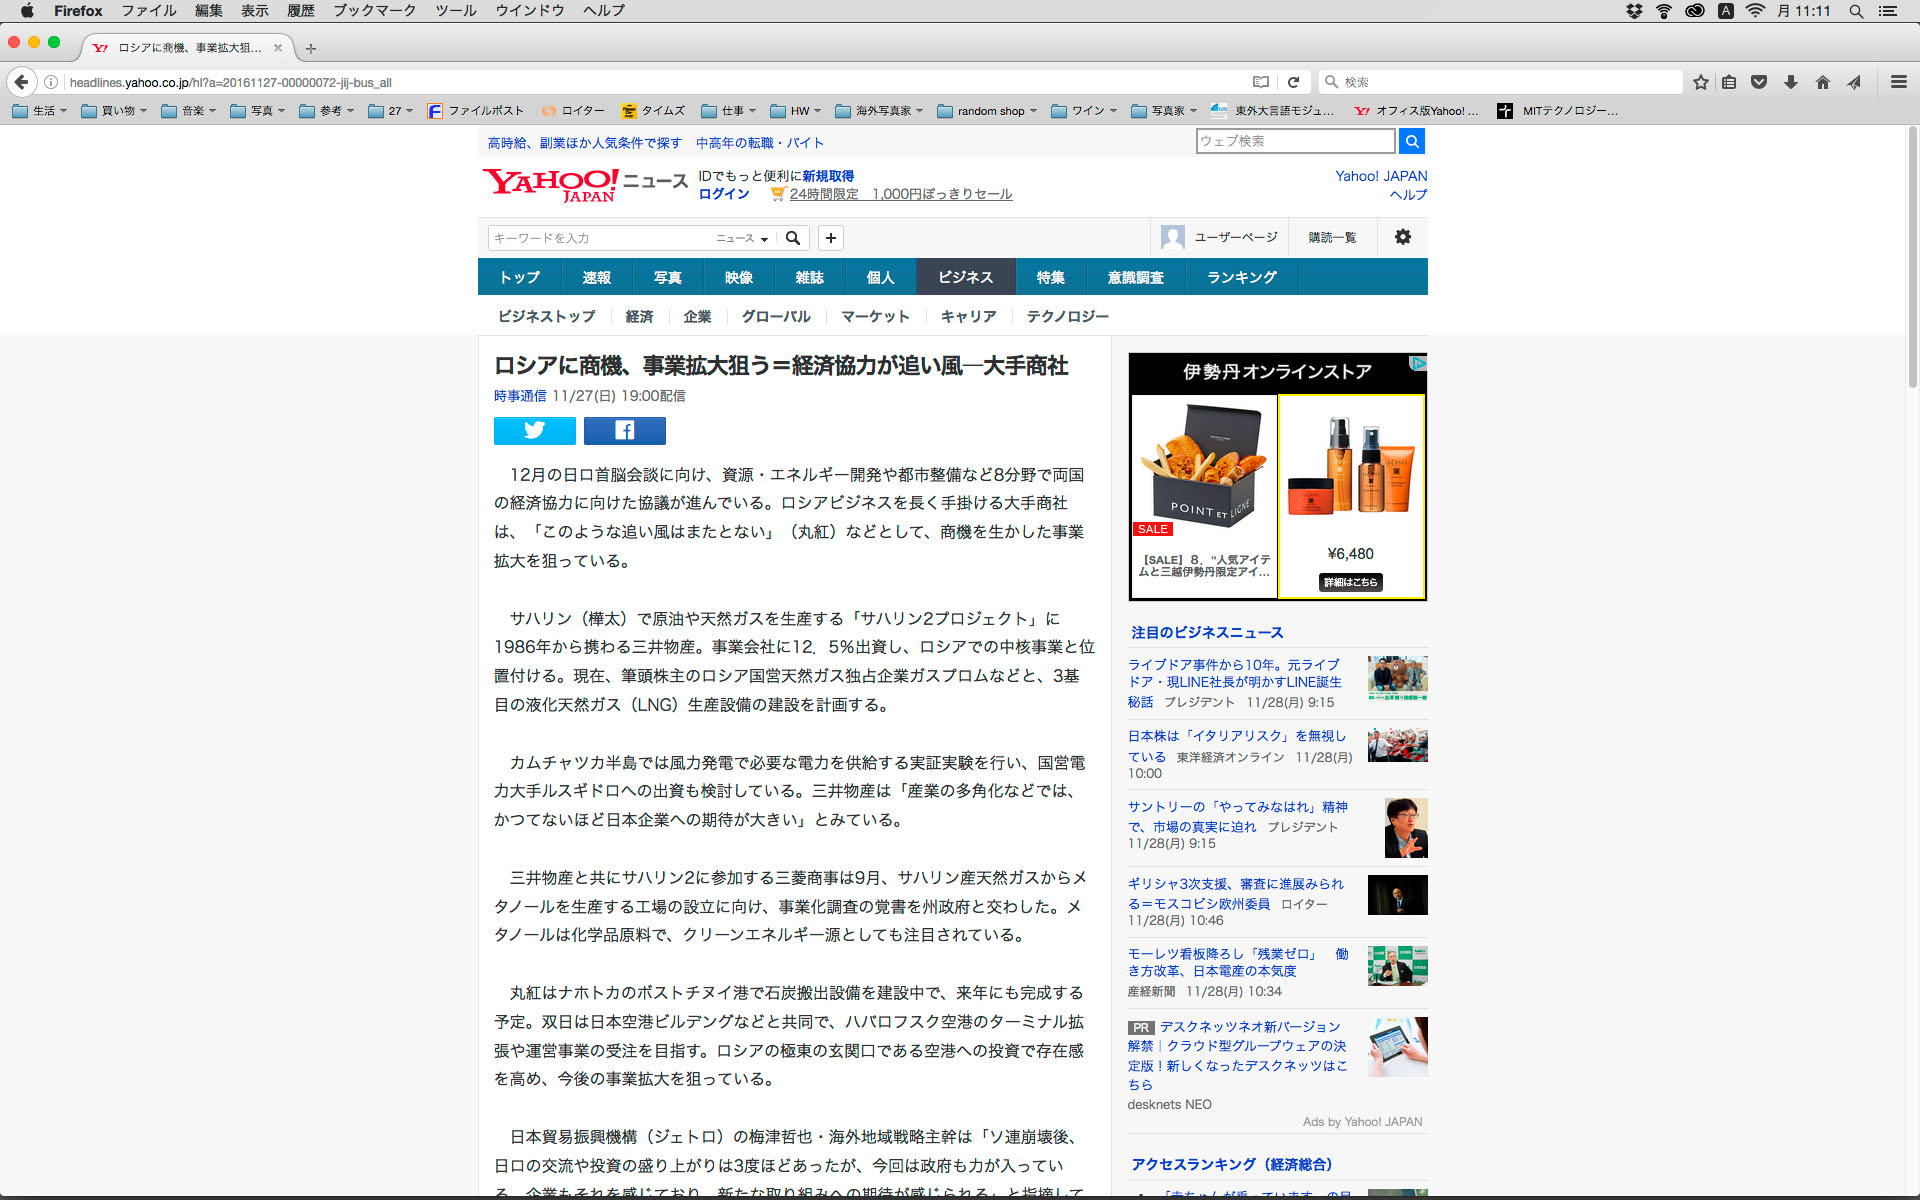Open the ランキング tab

coord(1241,277)
